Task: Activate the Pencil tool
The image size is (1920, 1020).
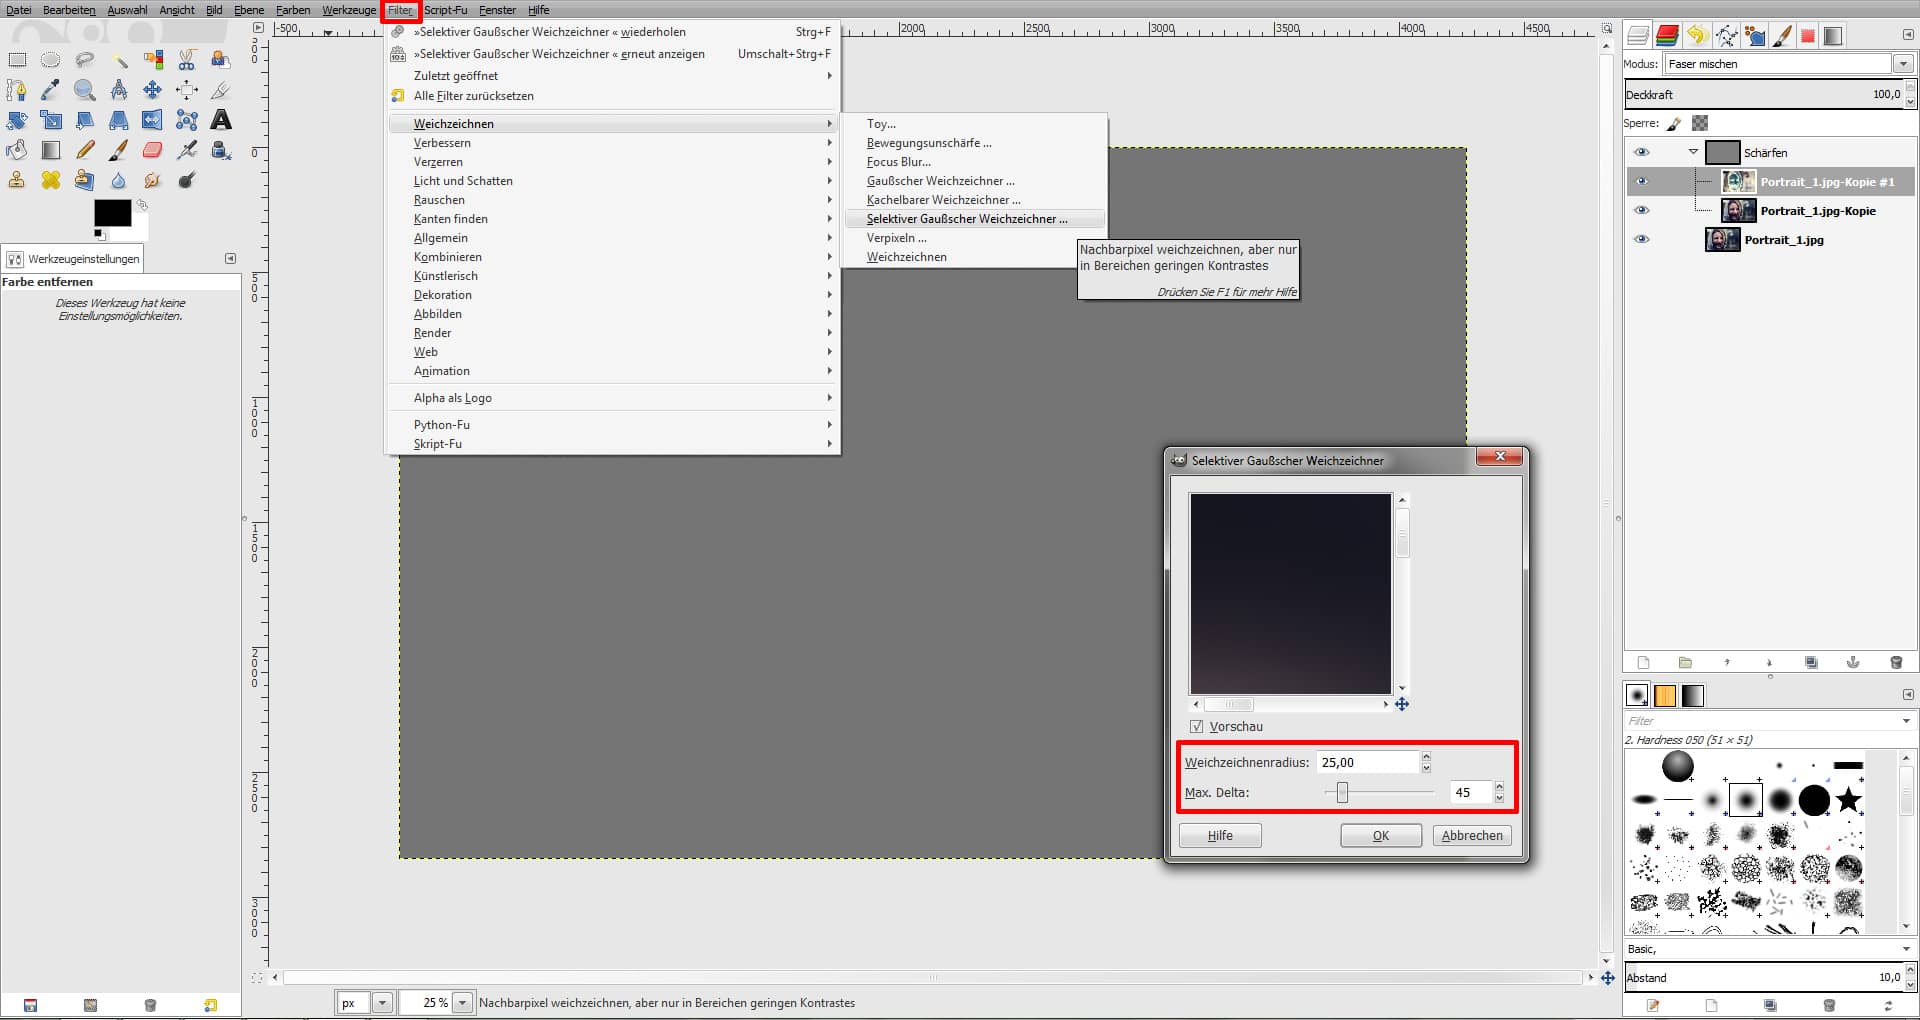Action: (x=85, y=150)
